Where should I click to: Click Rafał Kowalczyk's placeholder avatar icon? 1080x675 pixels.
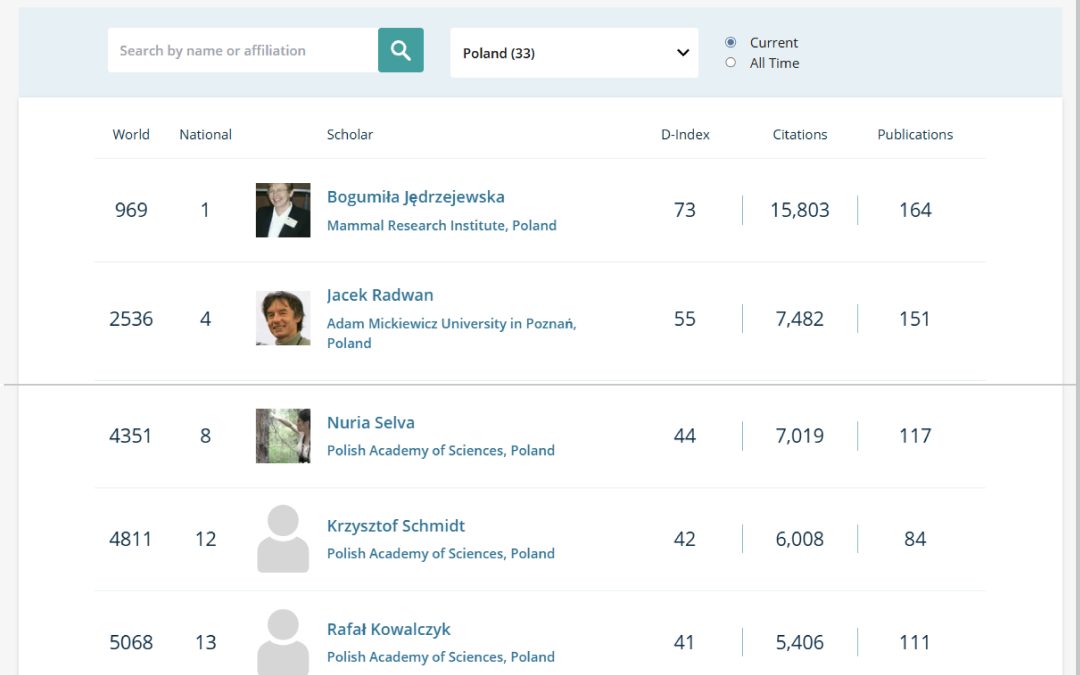pos(282,641)
